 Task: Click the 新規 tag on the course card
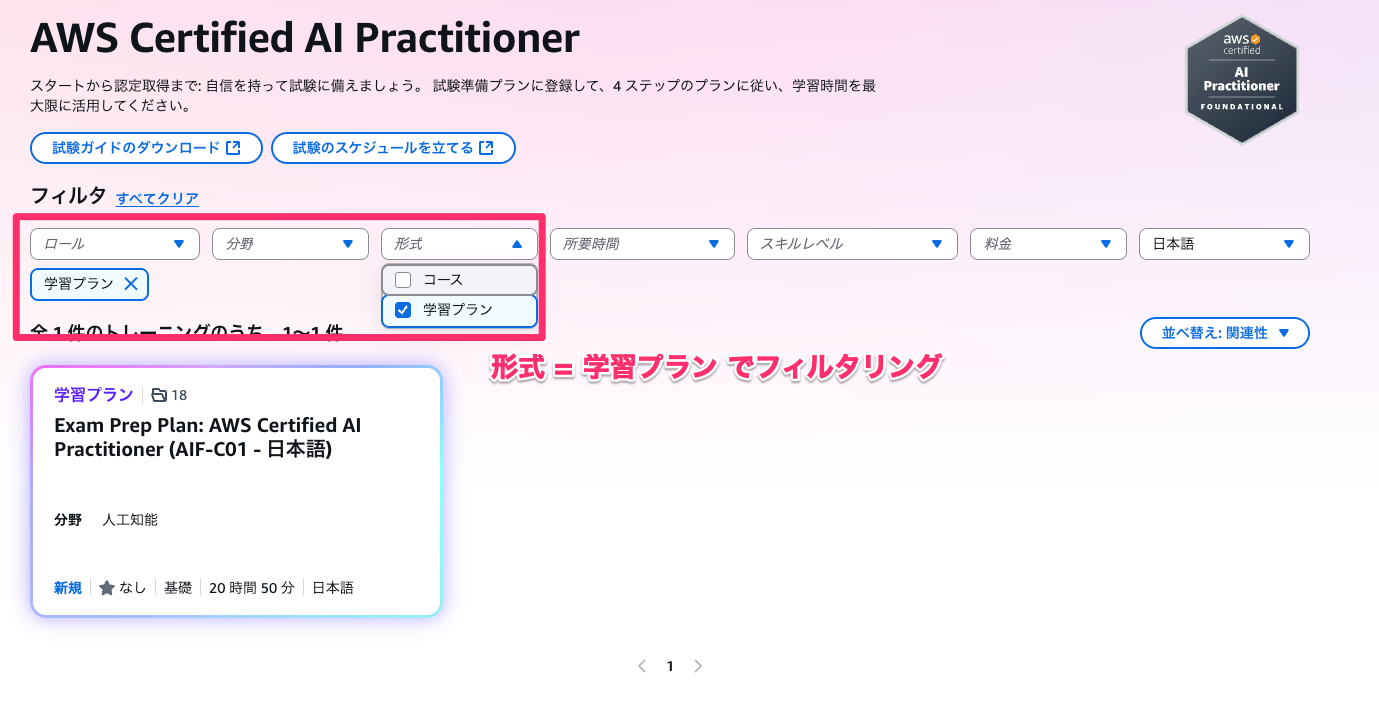point(68,588)
